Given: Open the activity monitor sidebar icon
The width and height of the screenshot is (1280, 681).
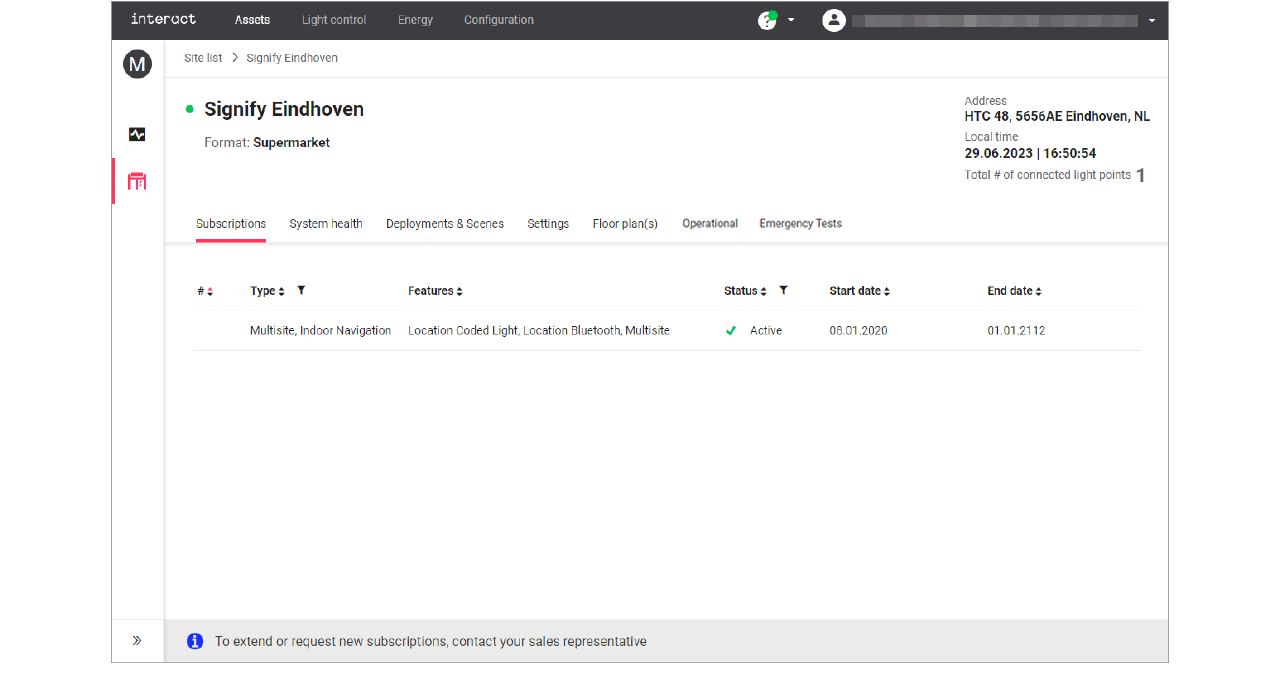Looking at the screenshot, I should pos(137,134).
